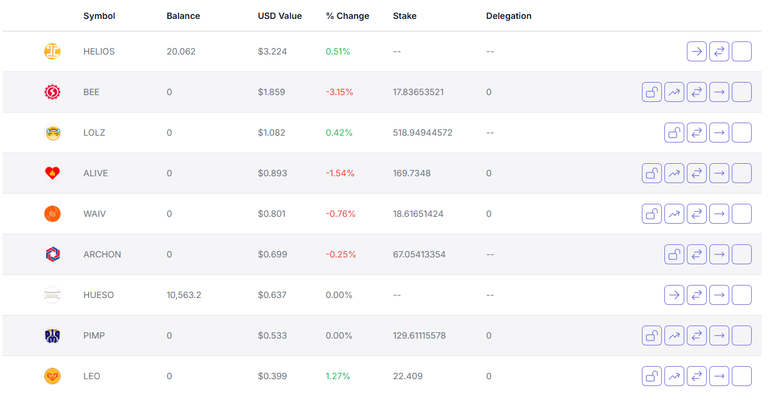Click the unlock icon in the BEE row
This screenshot has height=395, width=768.
(x=651, y=92)
